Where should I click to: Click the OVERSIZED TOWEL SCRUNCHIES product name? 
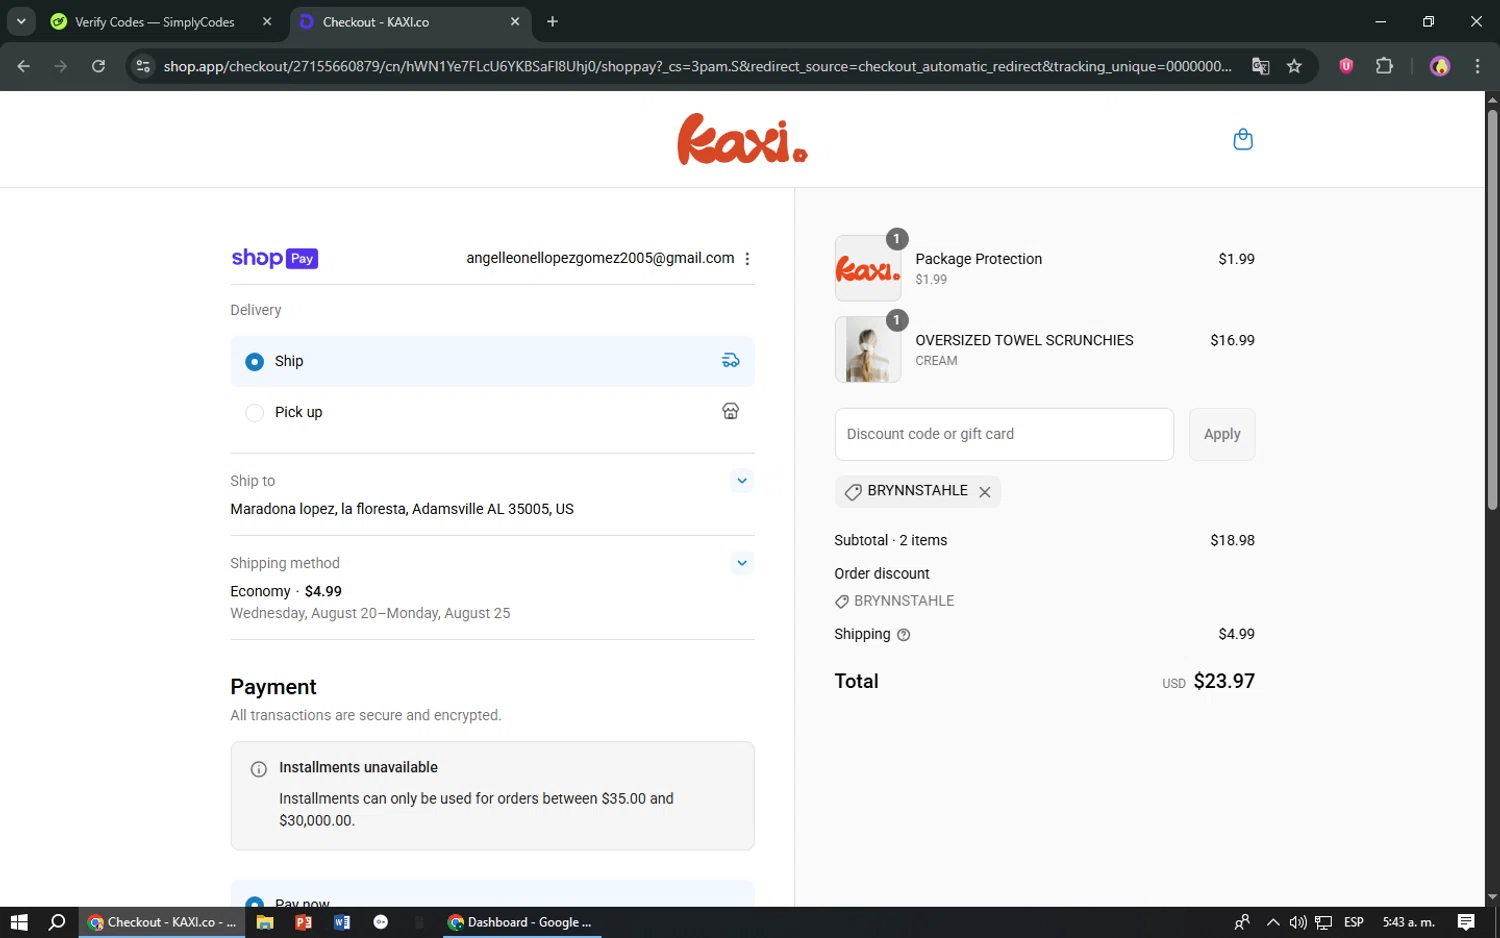(1024, 340)
